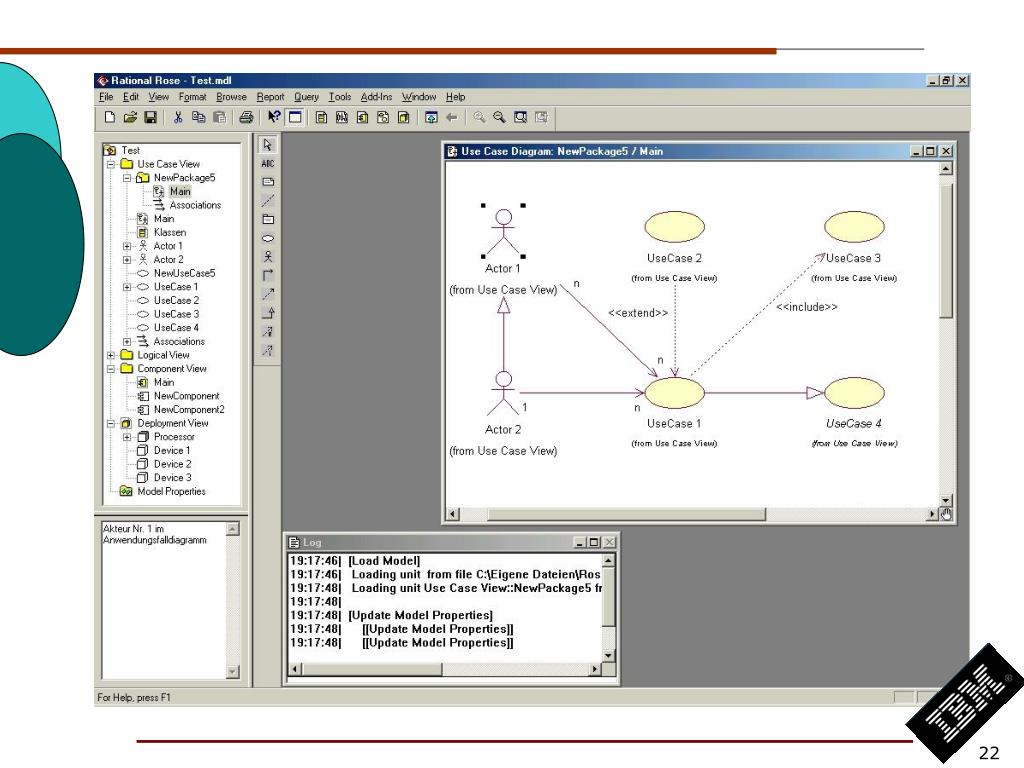Click the UseCase 1 ellipse in diagram
This screenshot has height=768, width=1024.
pyautogui.click(x=675, y=392)
